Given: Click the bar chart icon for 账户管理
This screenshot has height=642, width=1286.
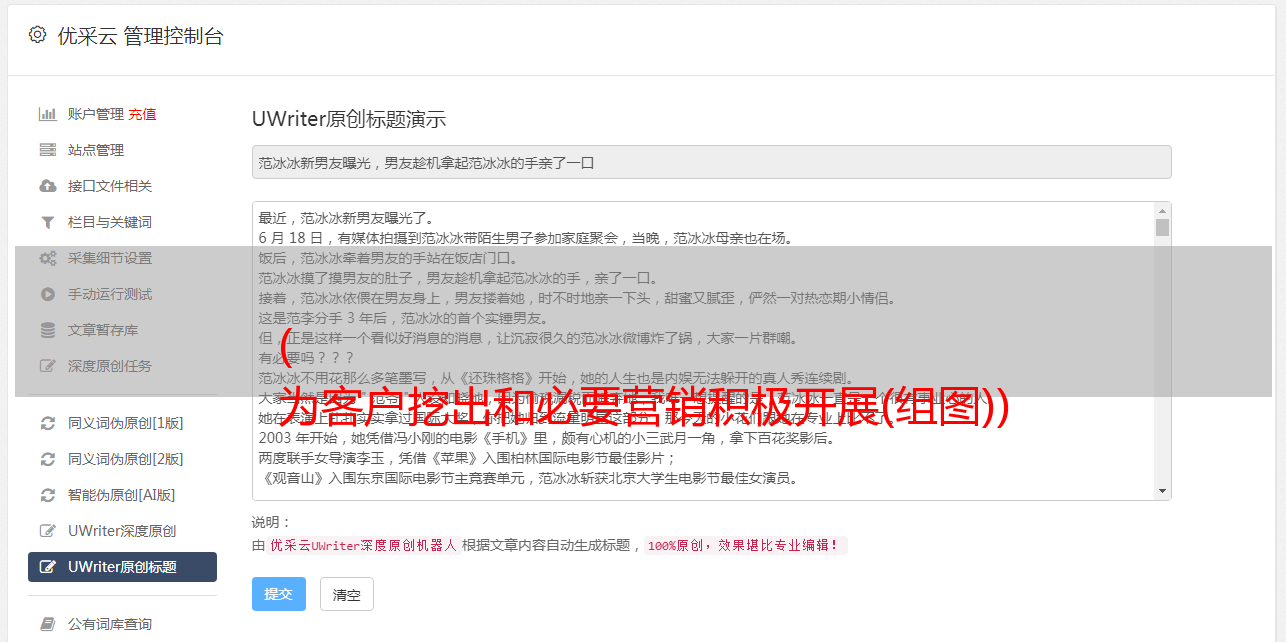Looking at the screenshot, I should pyautogui.click(x=47, y=114).
